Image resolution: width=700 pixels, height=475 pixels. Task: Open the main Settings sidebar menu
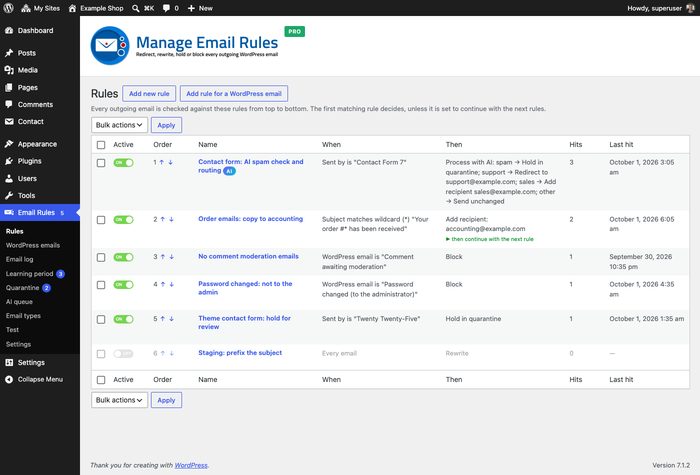[x=40, y=362]
